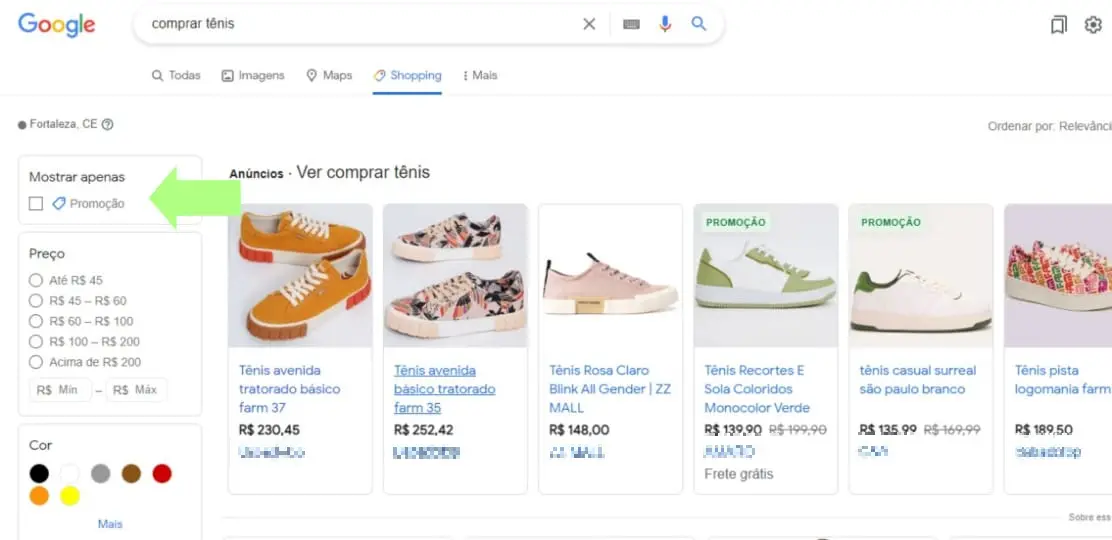Open the on-screen keyboard icon
Viewport: 1112px width, 540px height.
click(631, 24)
